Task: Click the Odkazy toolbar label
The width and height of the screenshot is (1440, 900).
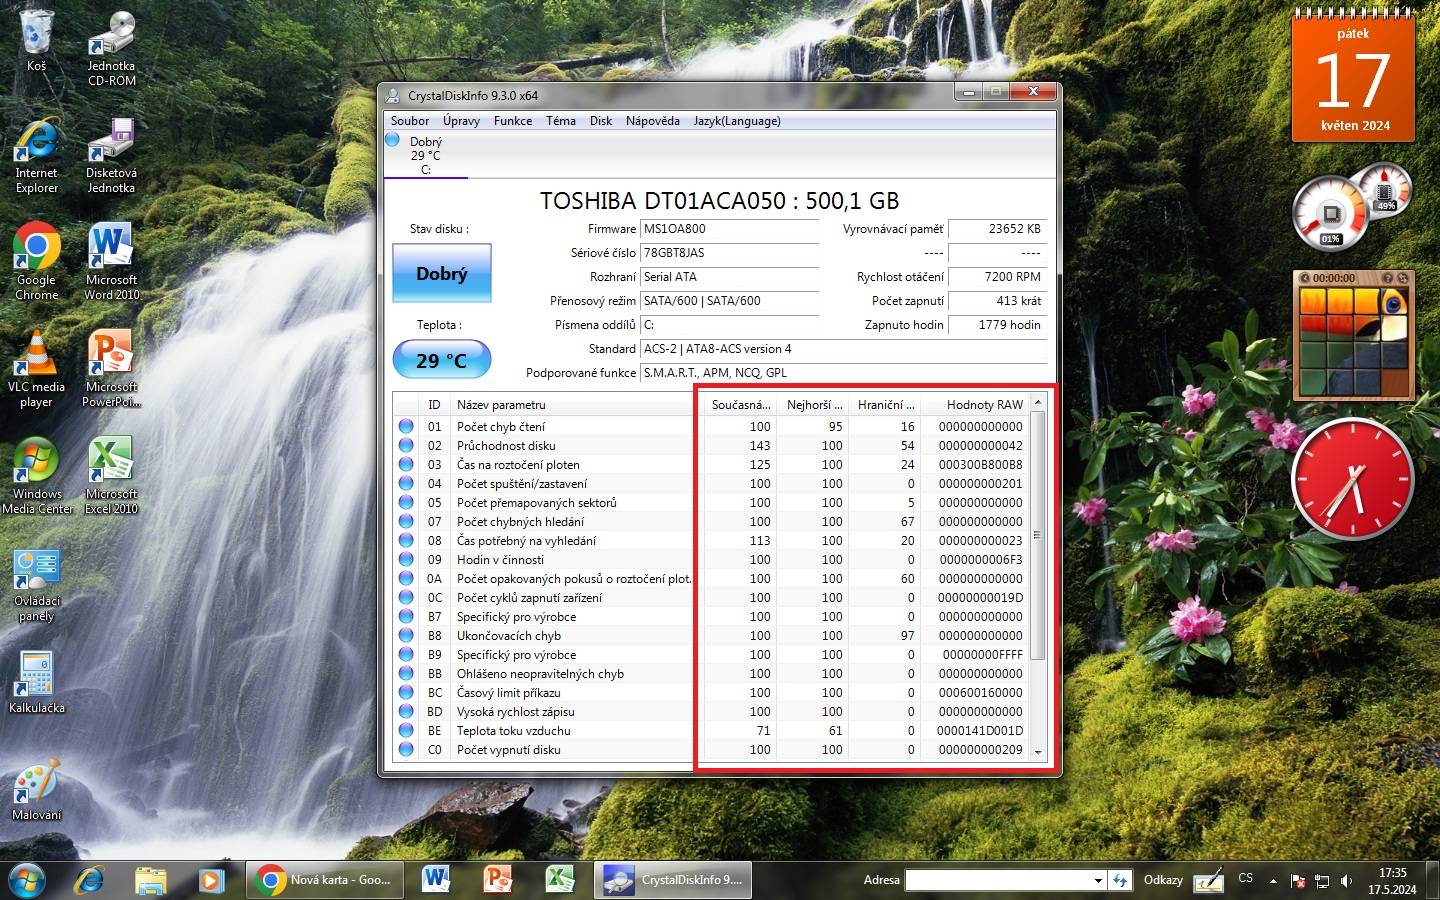Action: click(x=1163, y=880)
